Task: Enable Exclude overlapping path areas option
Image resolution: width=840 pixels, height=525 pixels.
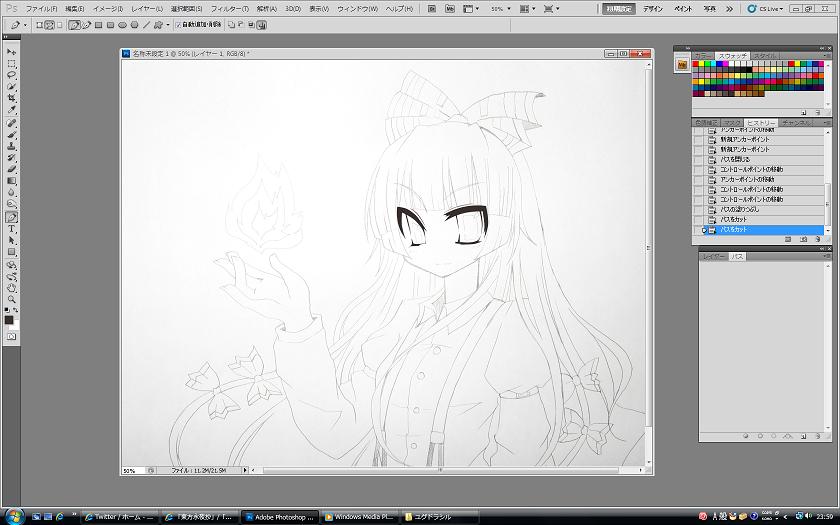Action: pos(261,25)
